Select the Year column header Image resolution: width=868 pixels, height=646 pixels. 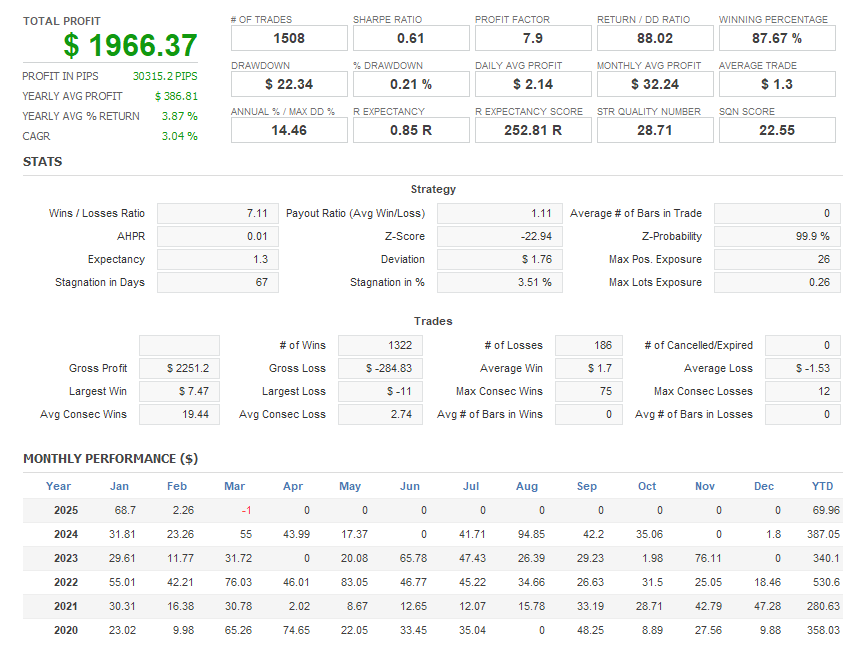click(x=58, y=486)
